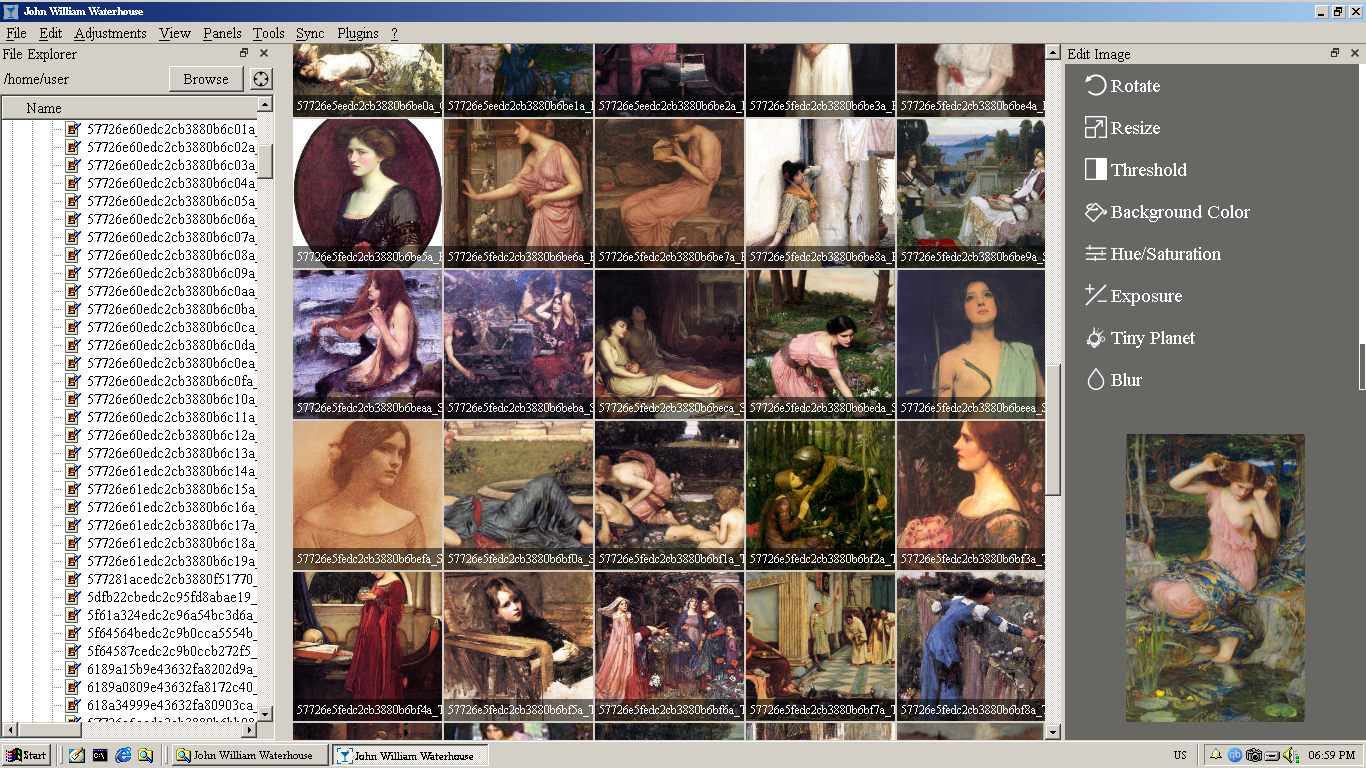Click the preview image in Edit Image panel
The image size is (1366, 768).
coord(1215,577)
